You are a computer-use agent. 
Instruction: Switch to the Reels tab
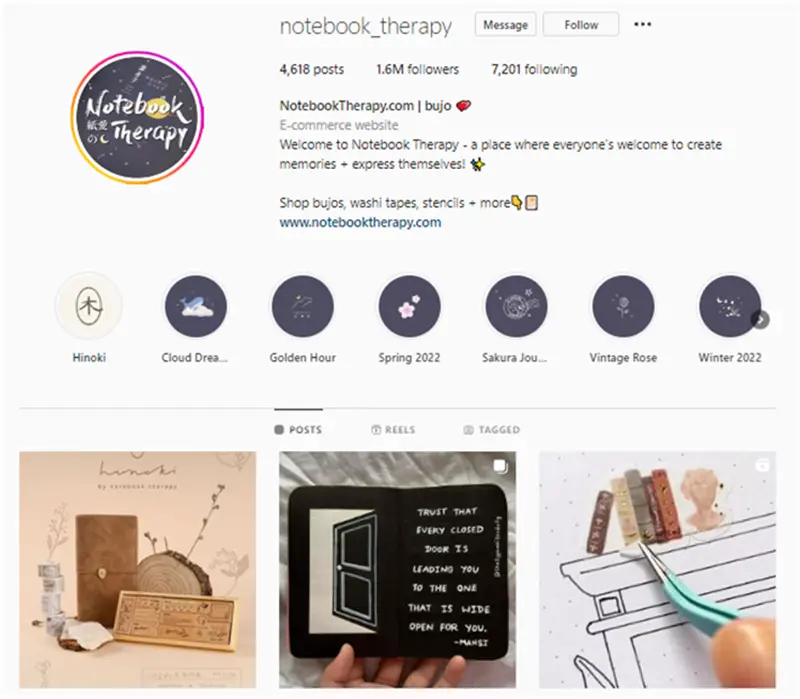[x=393, y=430]
